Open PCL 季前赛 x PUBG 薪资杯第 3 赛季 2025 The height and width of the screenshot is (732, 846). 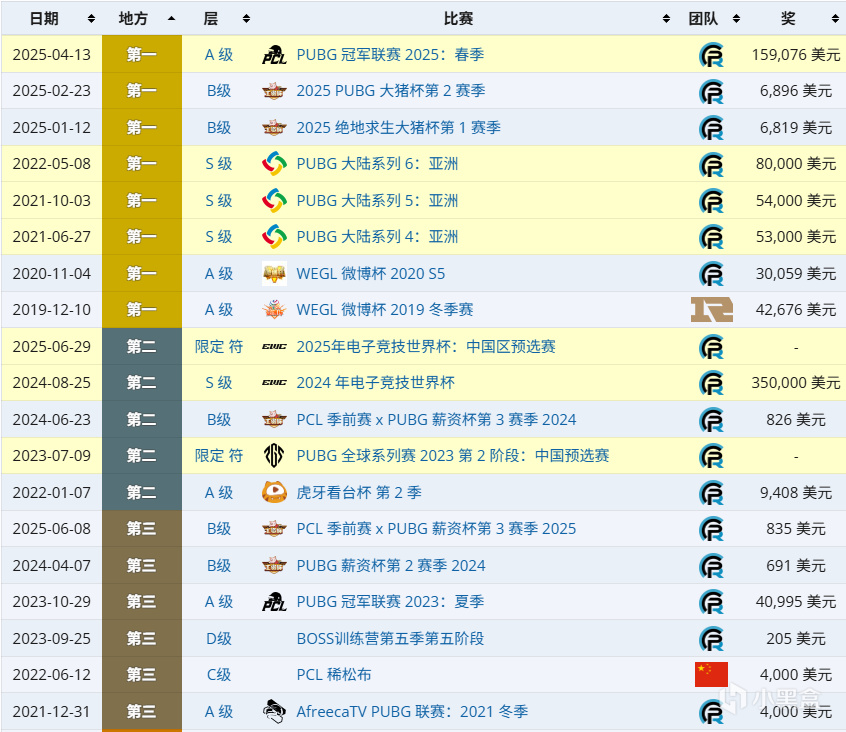pyautogui.click(x=436, y=528)
